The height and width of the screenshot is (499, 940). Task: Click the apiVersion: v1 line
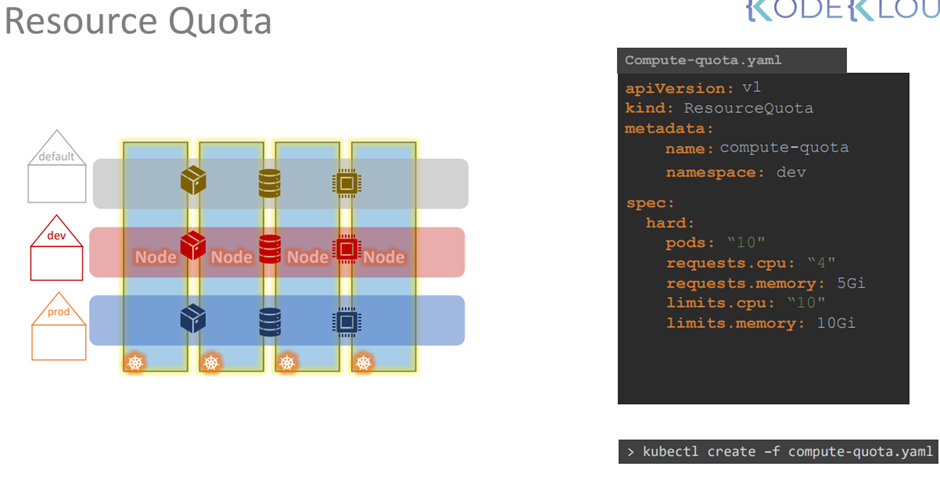[x=693, y=88]
